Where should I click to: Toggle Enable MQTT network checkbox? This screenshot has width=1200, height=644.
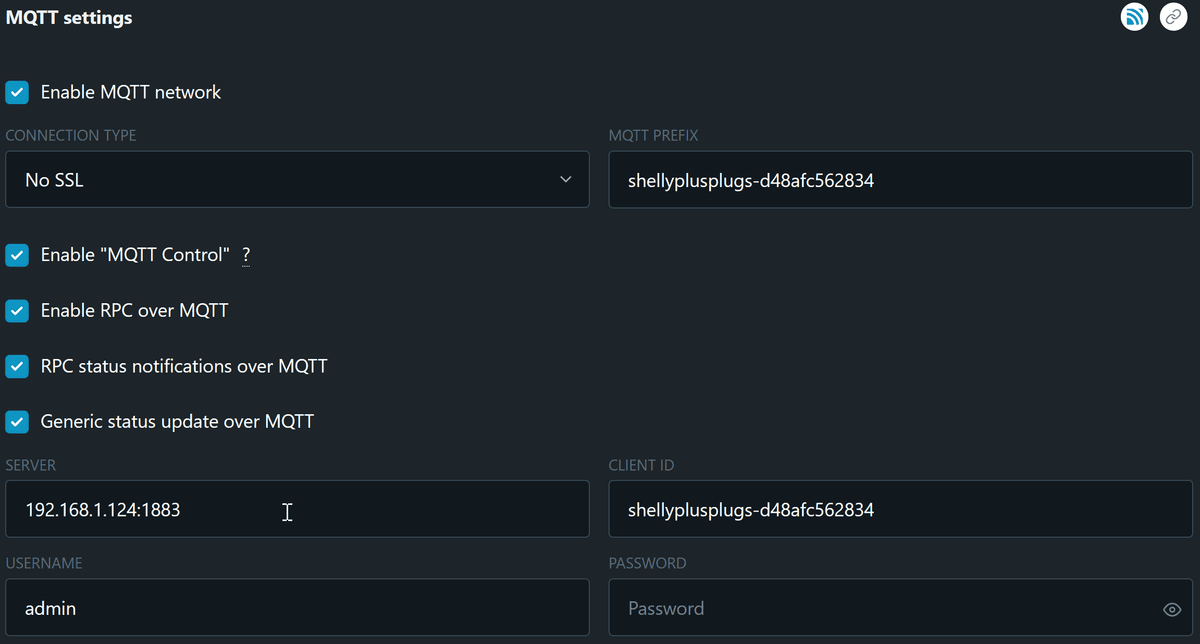(17, 93)
